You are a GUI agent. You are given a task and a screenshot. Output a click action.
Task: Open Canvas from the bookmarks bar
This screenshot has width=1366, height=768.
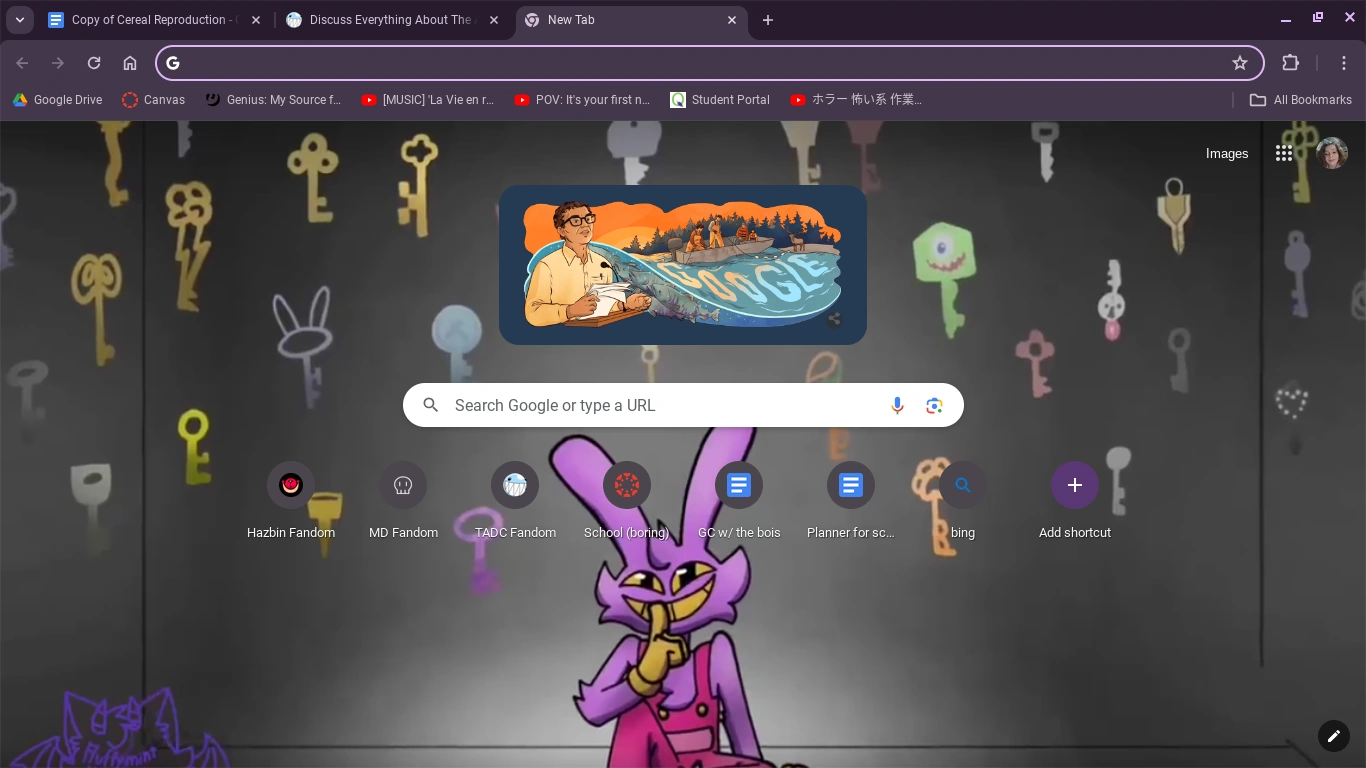(153, 99)
